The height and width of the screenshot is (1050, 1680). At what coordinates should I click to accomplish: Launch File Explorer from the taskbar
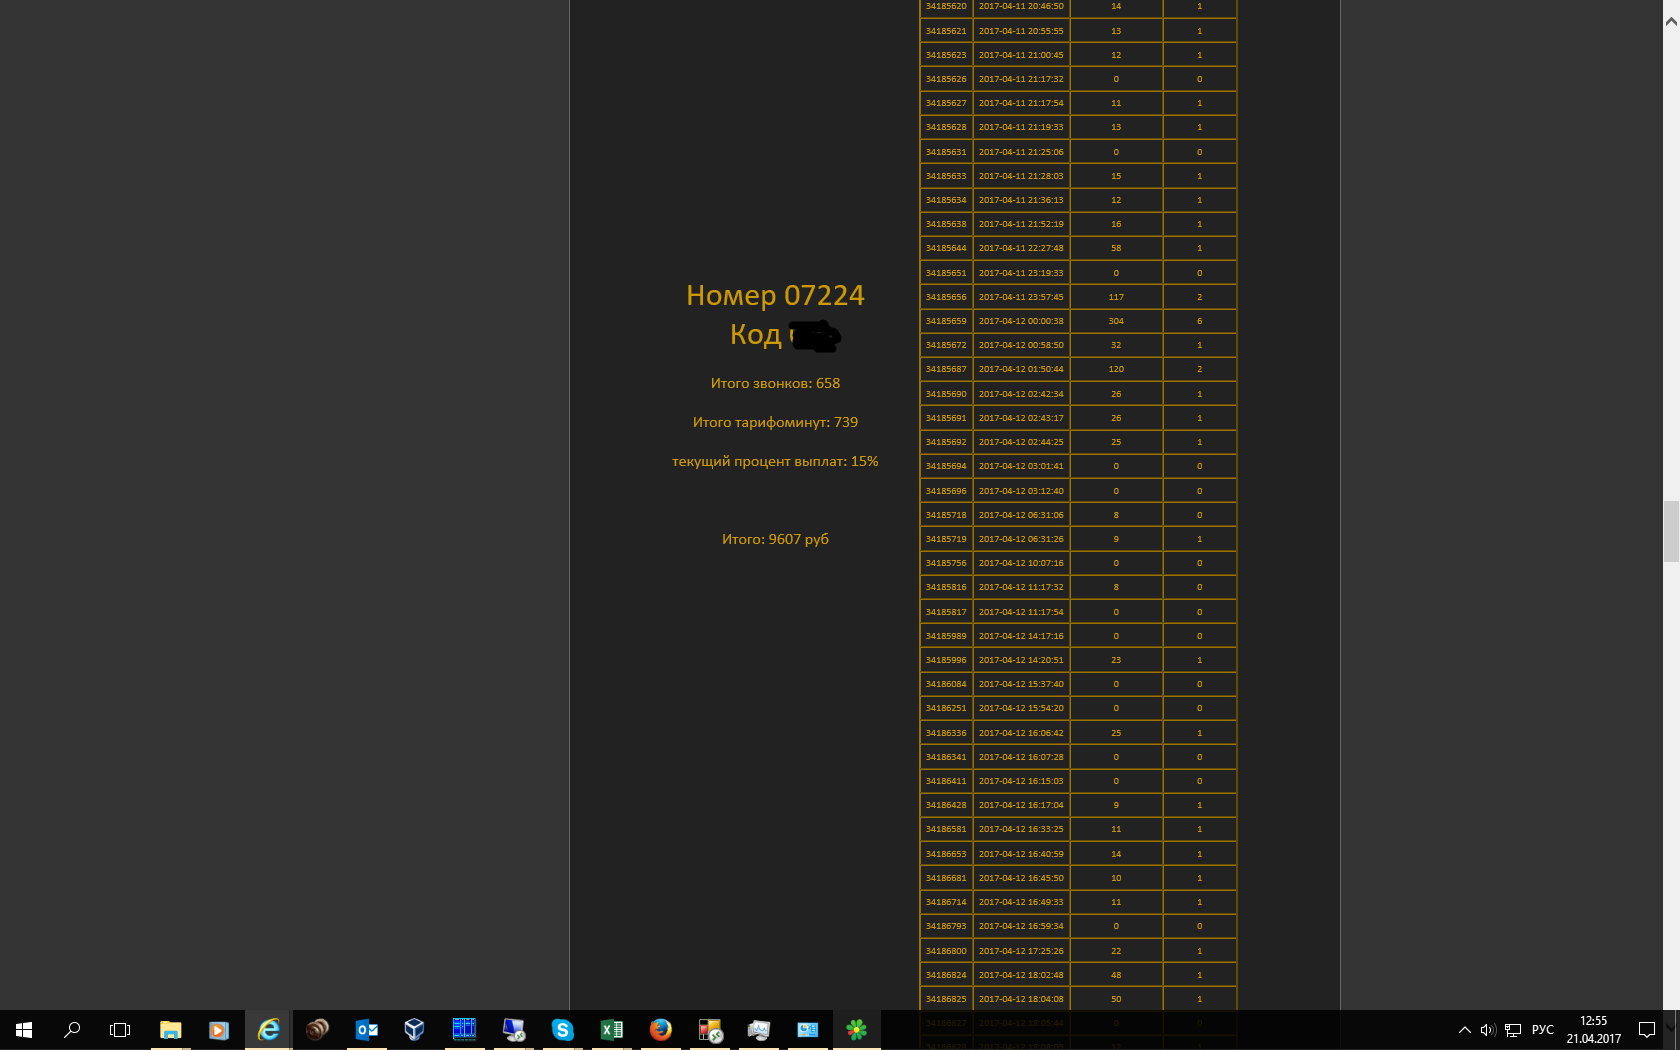[170, 1030]
